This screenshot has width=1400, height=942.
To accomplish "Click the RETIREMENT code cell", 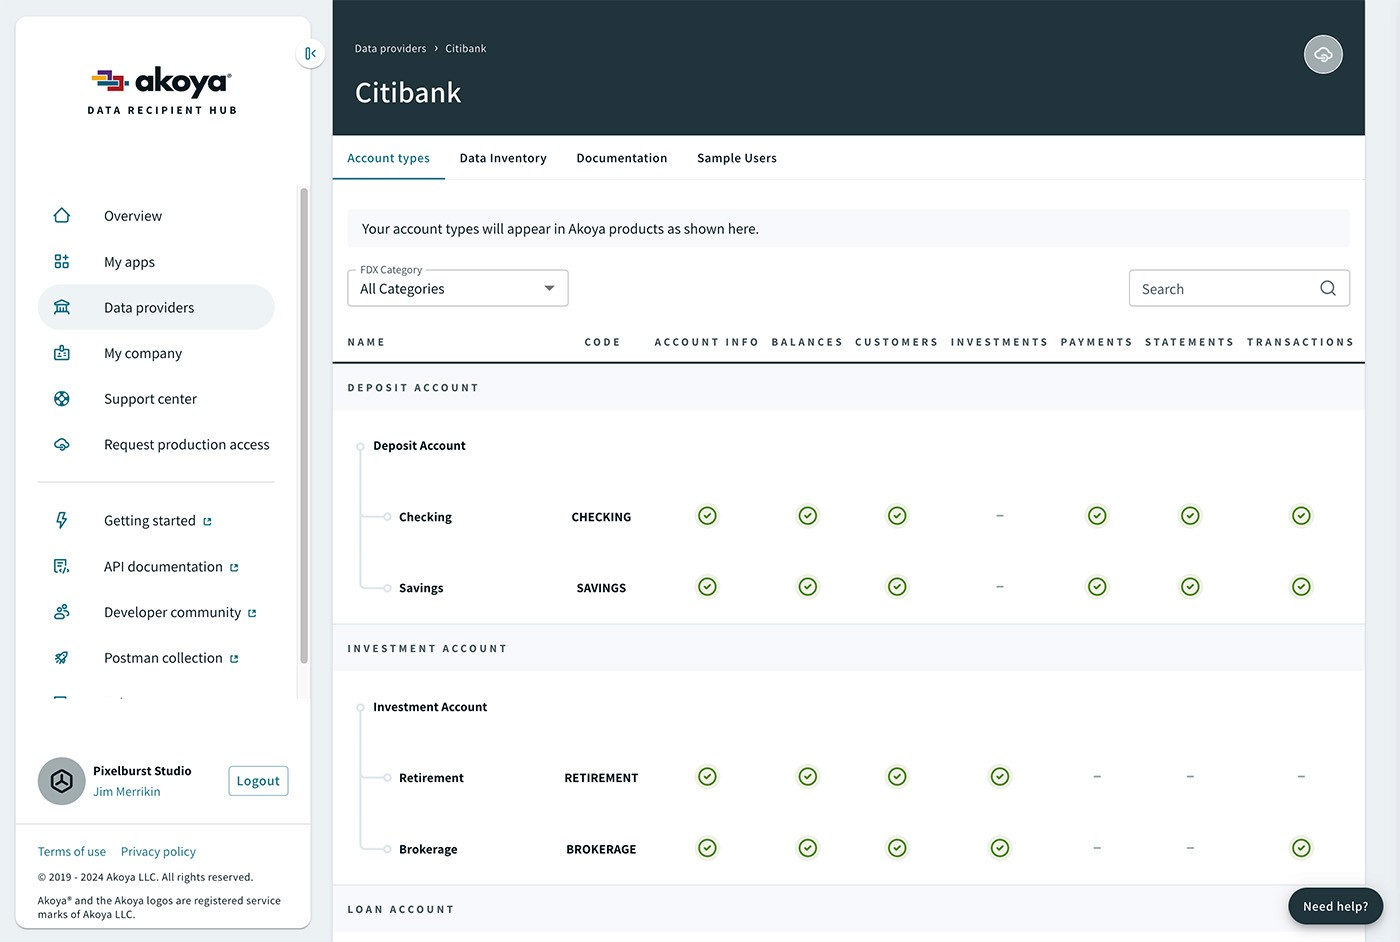I will coord(601,778).
